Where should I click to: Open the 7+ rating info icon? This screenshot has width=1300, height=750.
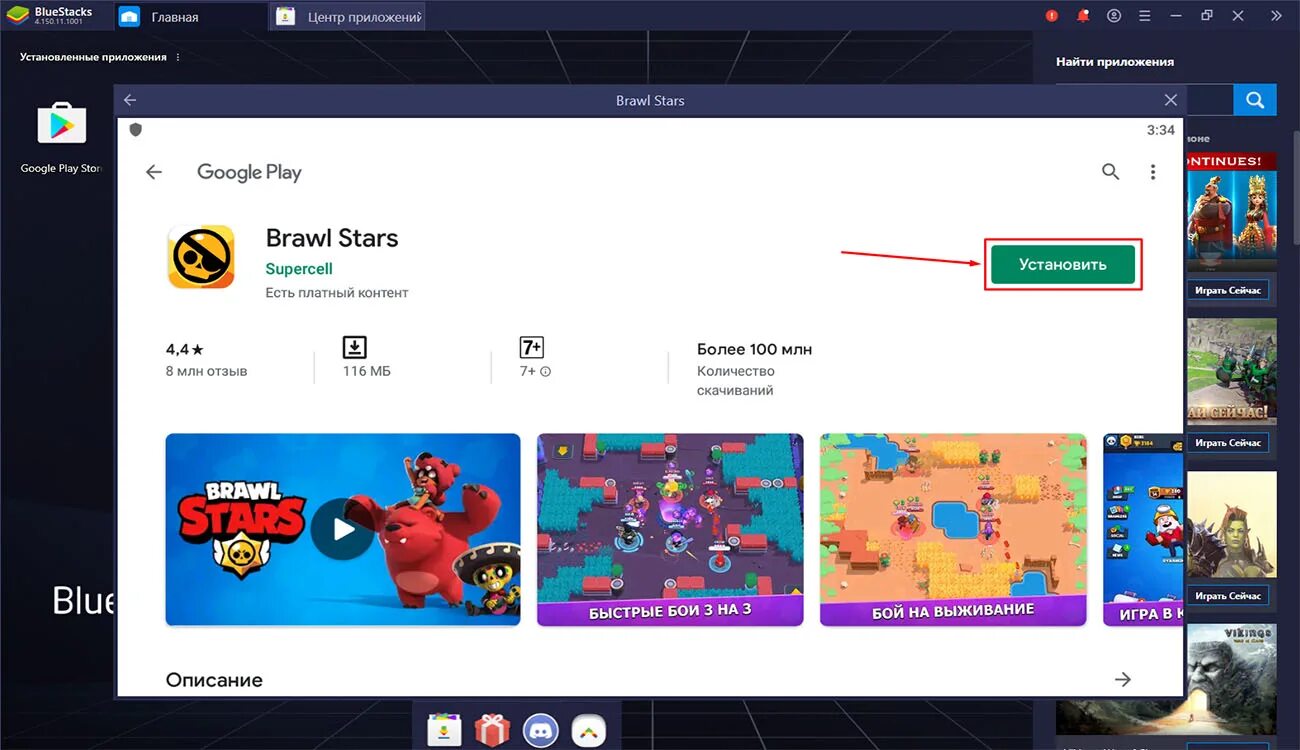[x=546, y=372]
